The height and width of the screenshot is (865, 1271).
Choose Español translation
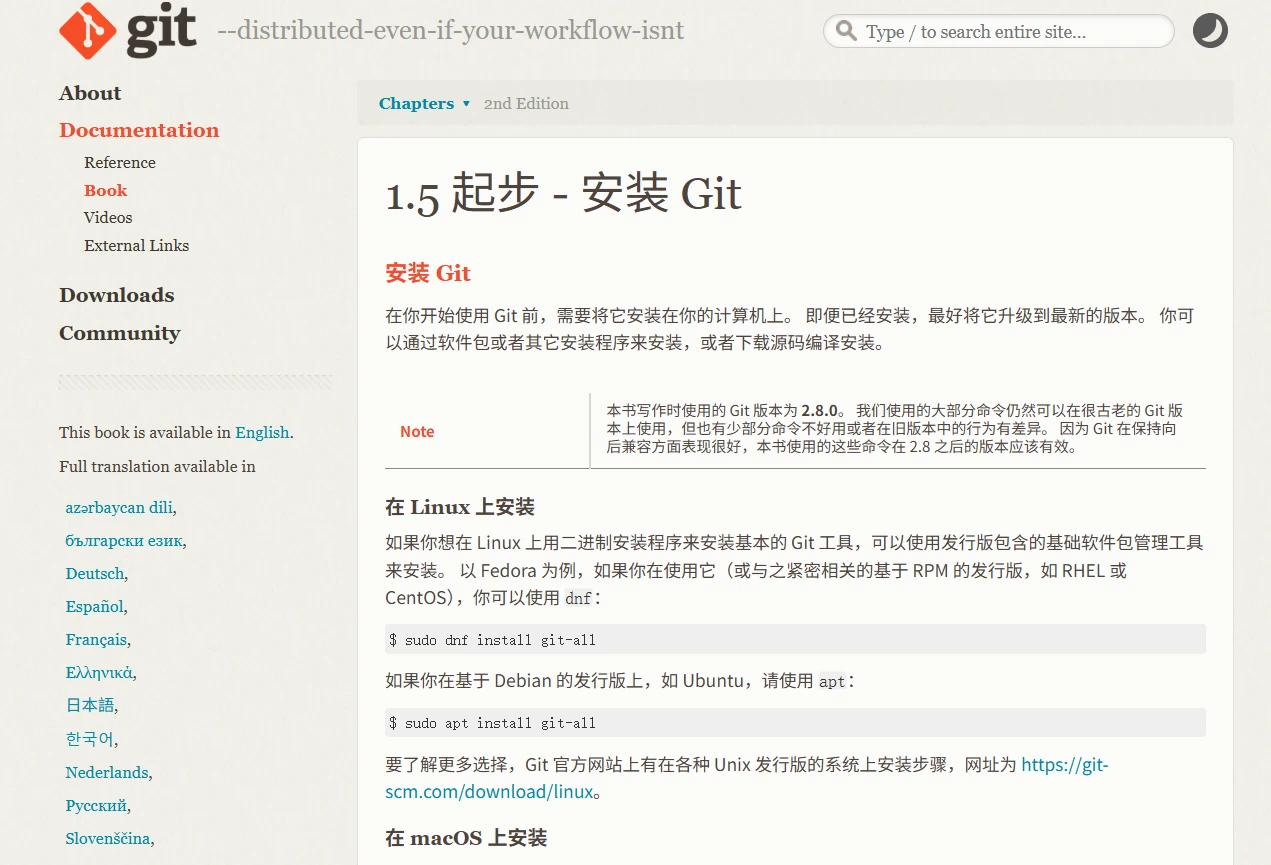(x=95, y=606)
